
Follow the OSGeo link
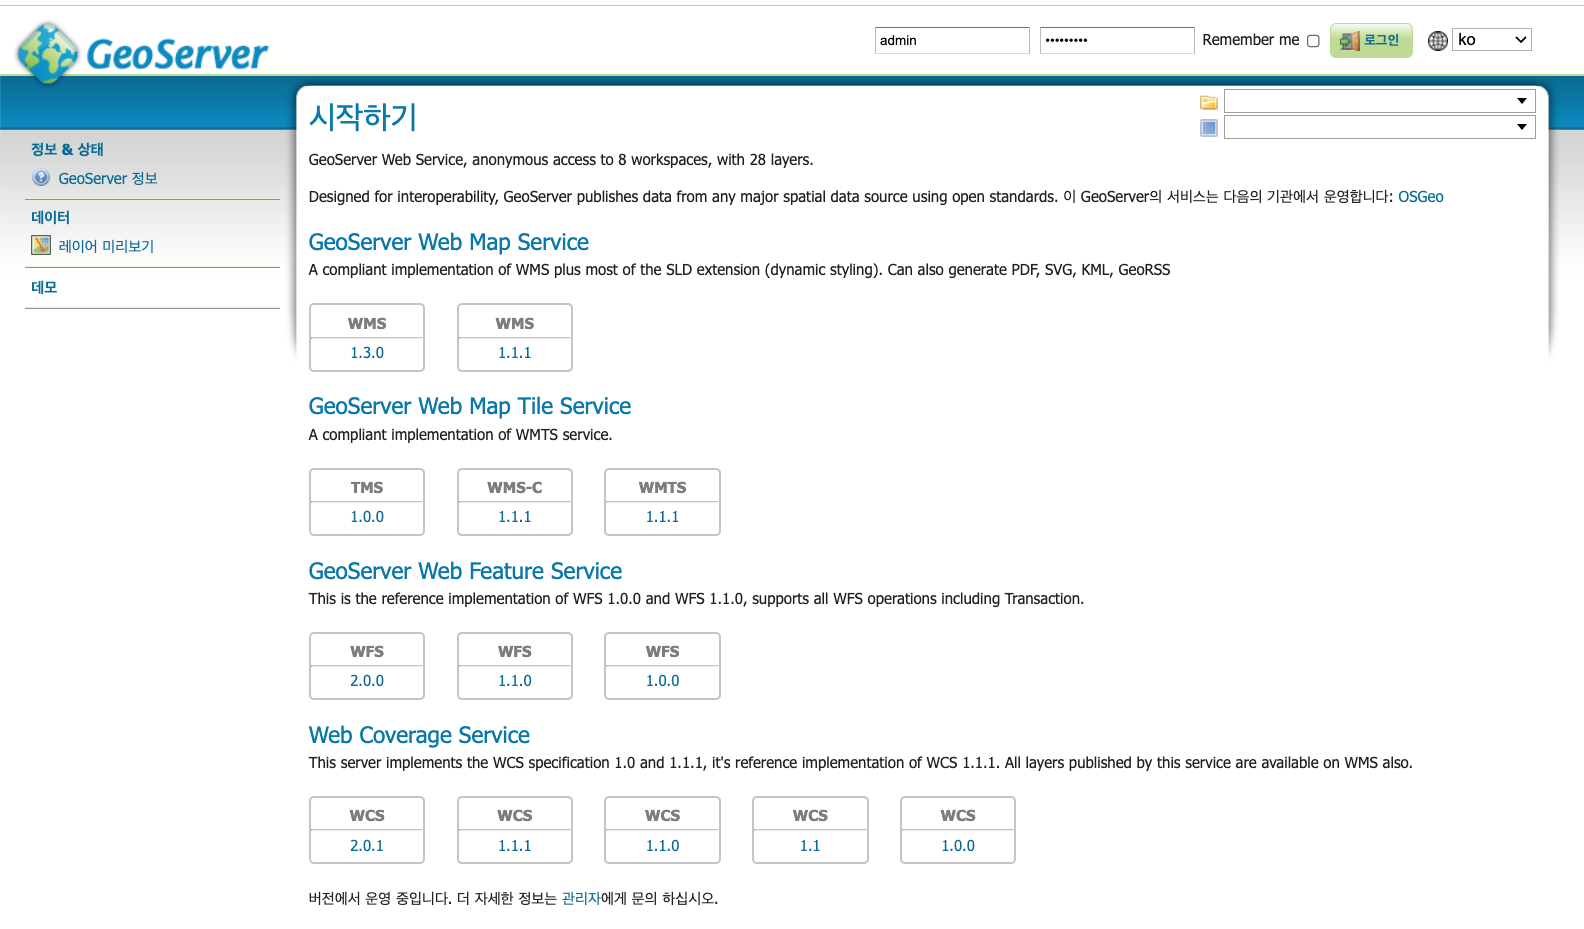(1421, 197)
